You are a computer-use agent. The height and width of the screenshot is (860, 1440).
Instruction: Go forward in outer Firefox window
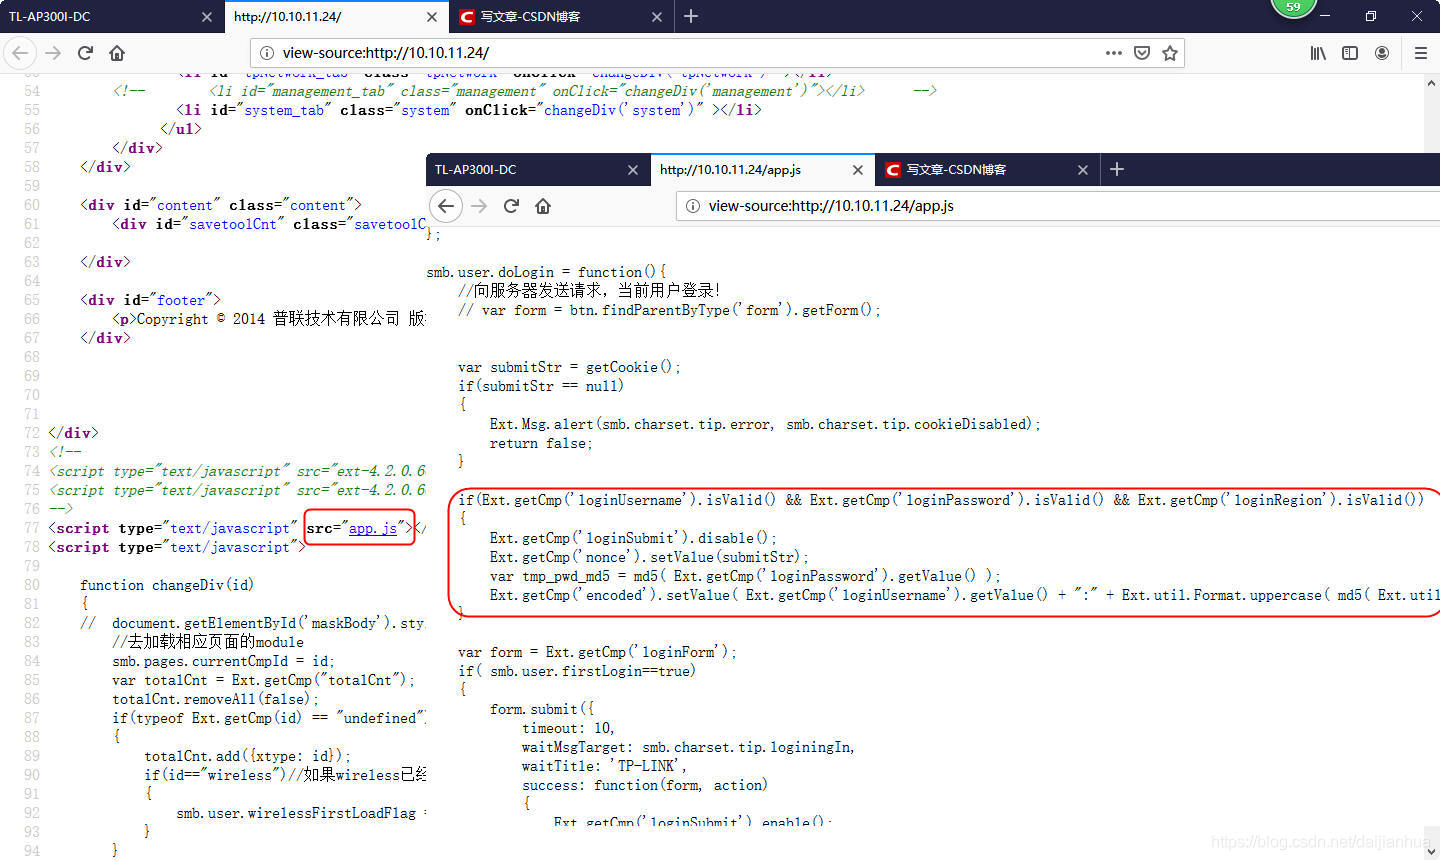pyautogui.click(x=54, y=53)
